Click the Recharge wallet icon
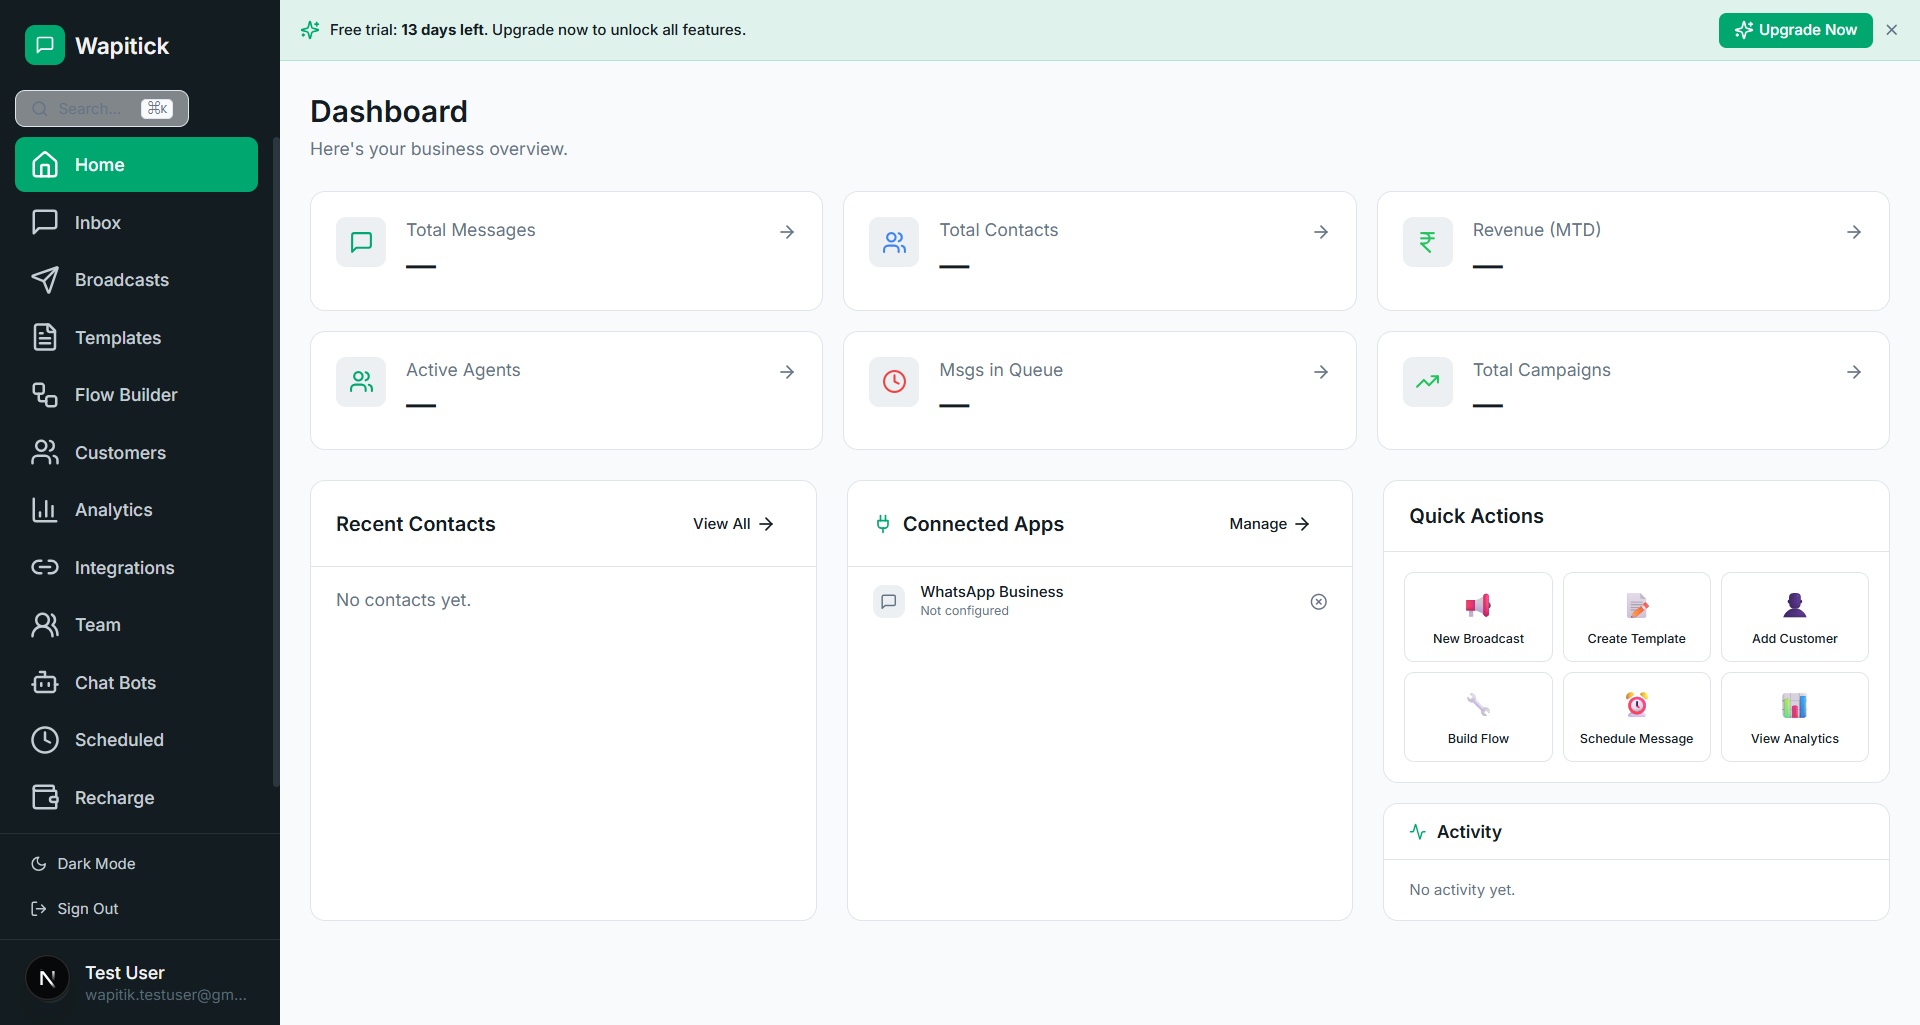The width and height of the screenshot is (1920, 1025). pos(45,797)
